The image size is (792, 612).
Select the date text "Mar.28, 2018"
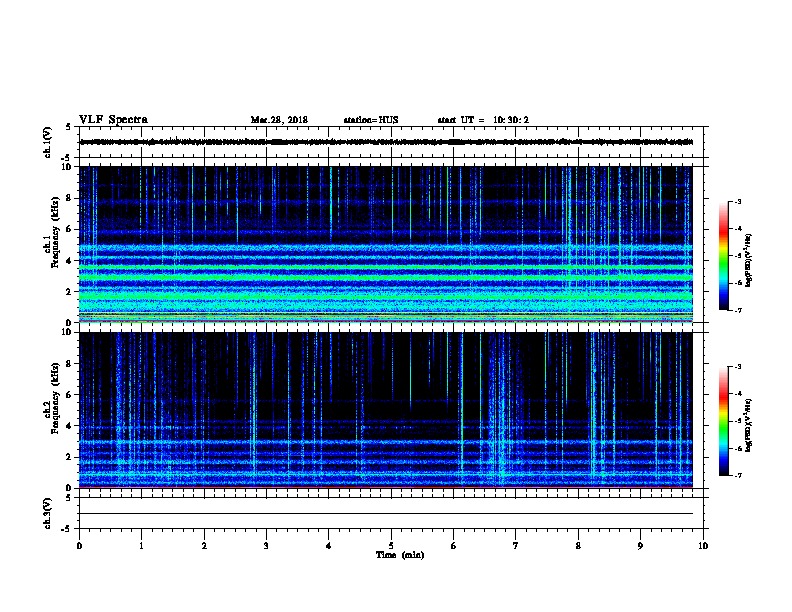click(279, 120)
